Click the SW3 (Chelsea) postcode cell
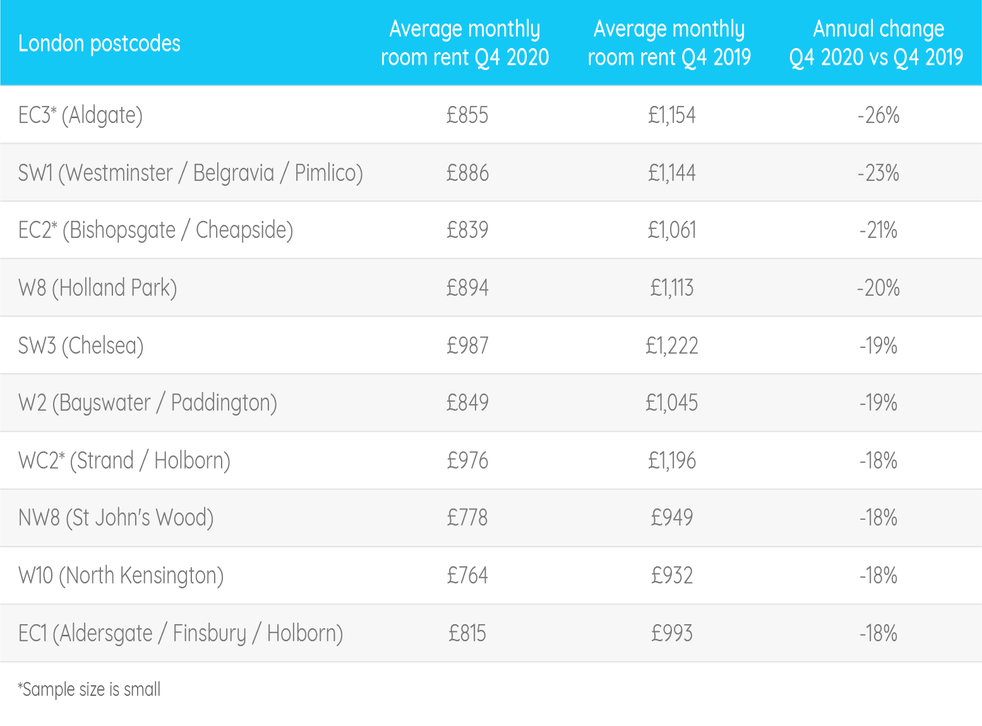The image size is (982, 726). 81,347
